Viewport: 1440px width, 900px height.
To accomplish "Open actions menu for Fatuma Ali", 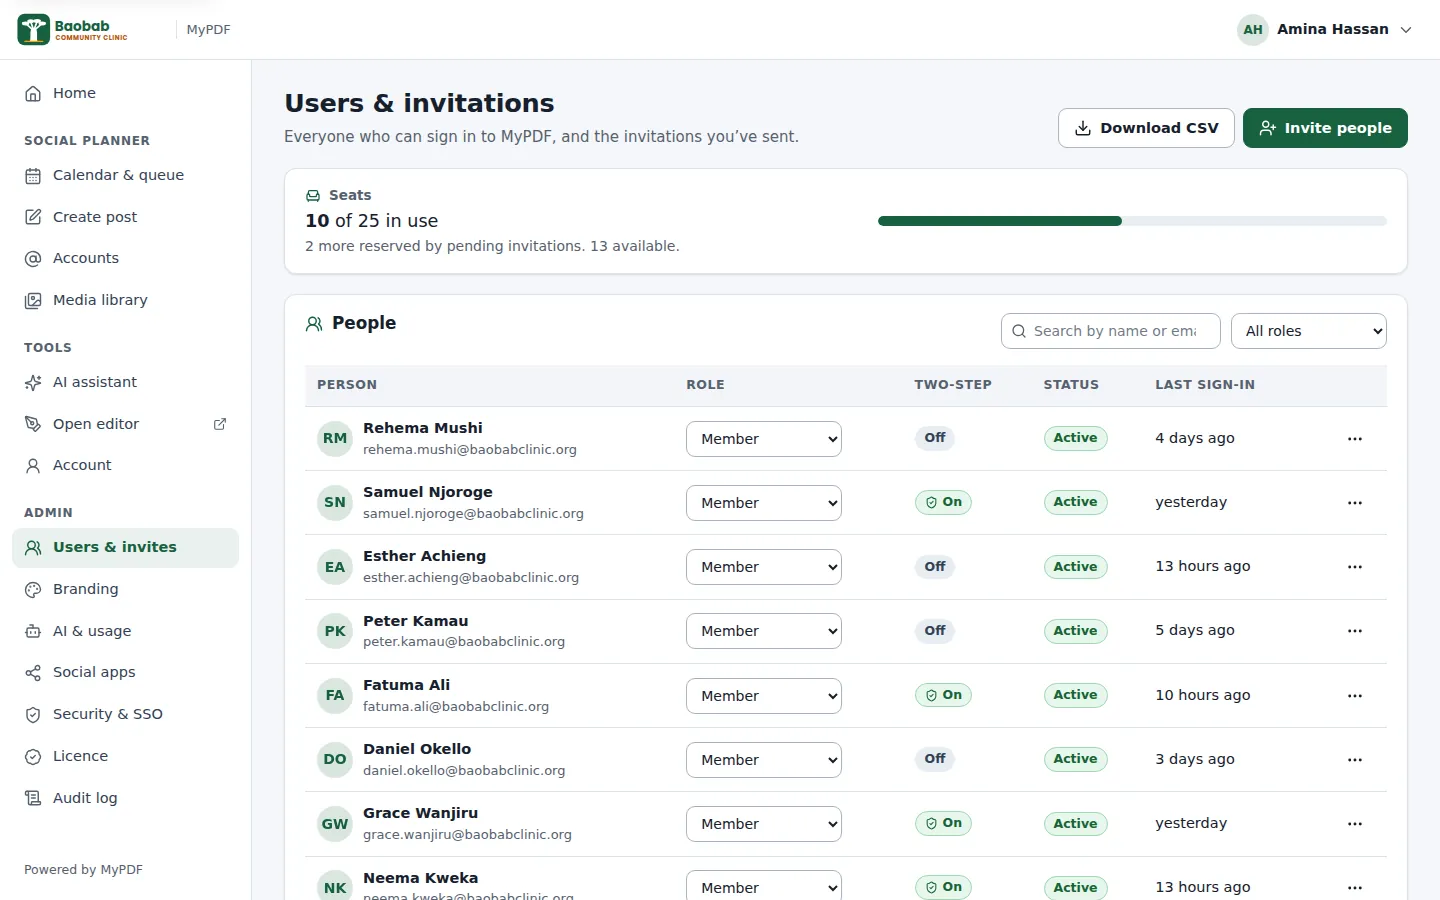I will coord(1355,696).
